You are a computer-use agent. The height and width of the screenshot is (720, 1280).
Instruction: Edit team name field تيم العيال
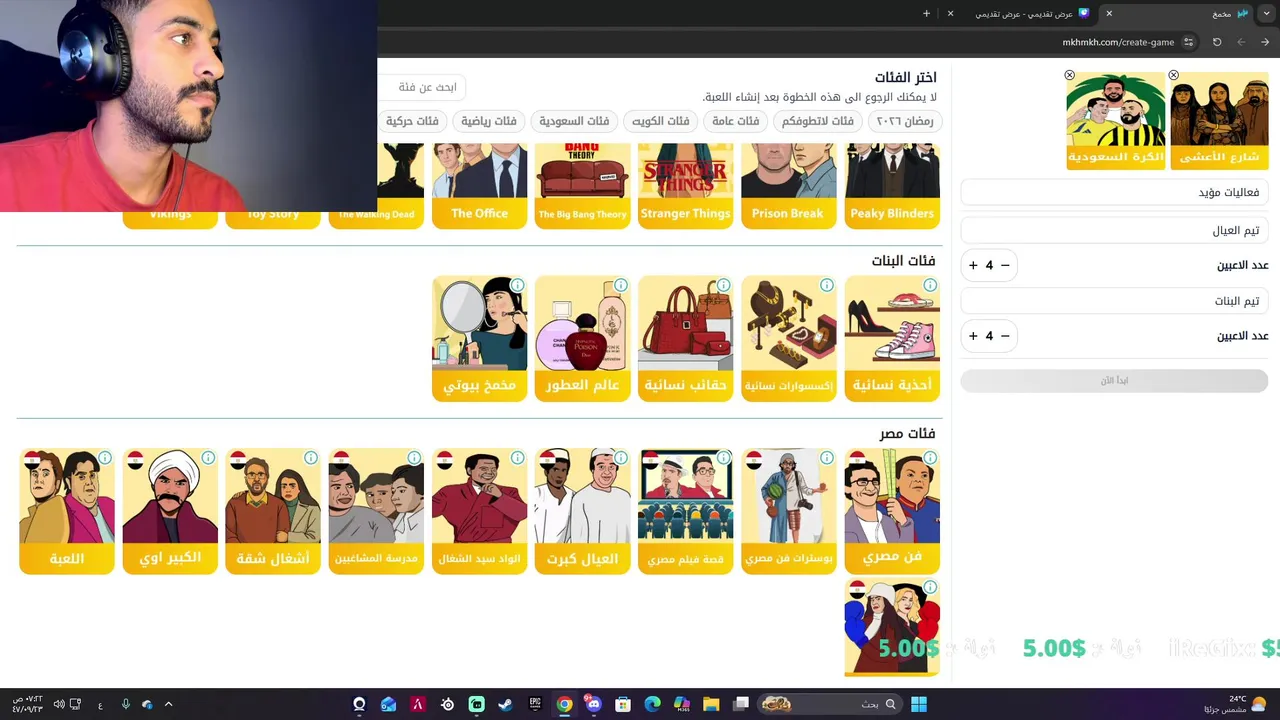[1114, 230]
